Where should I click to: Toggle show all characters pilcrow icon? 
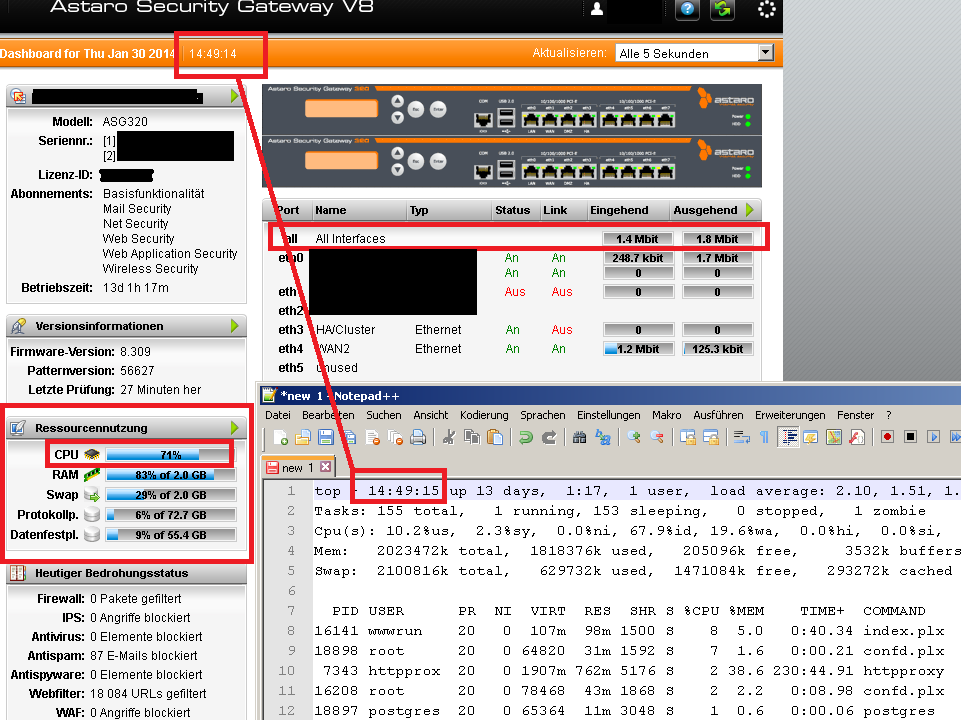[x=764, y=437]
